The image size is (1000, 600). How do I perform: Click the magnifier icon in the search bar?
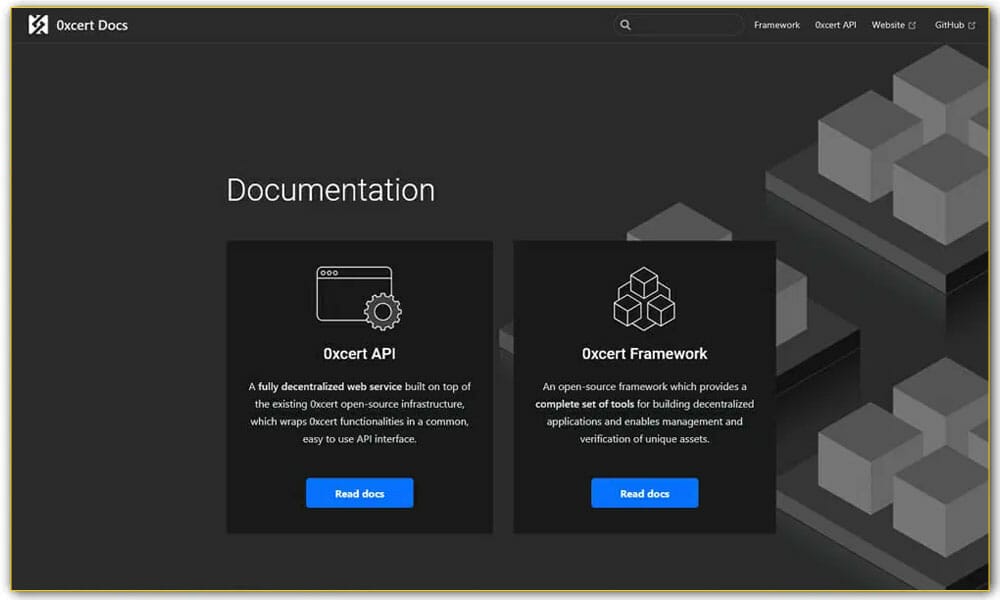point(626,24)
